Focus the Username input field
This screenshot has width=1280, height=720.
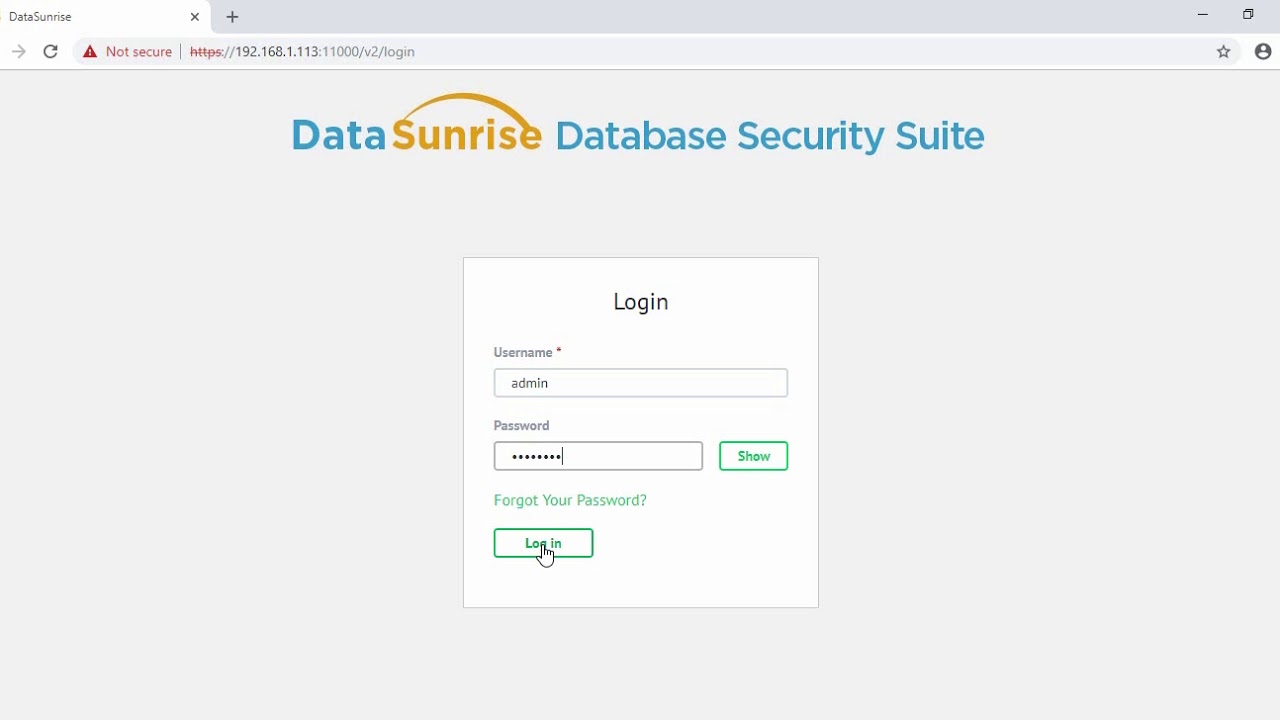tap(640, 383)
